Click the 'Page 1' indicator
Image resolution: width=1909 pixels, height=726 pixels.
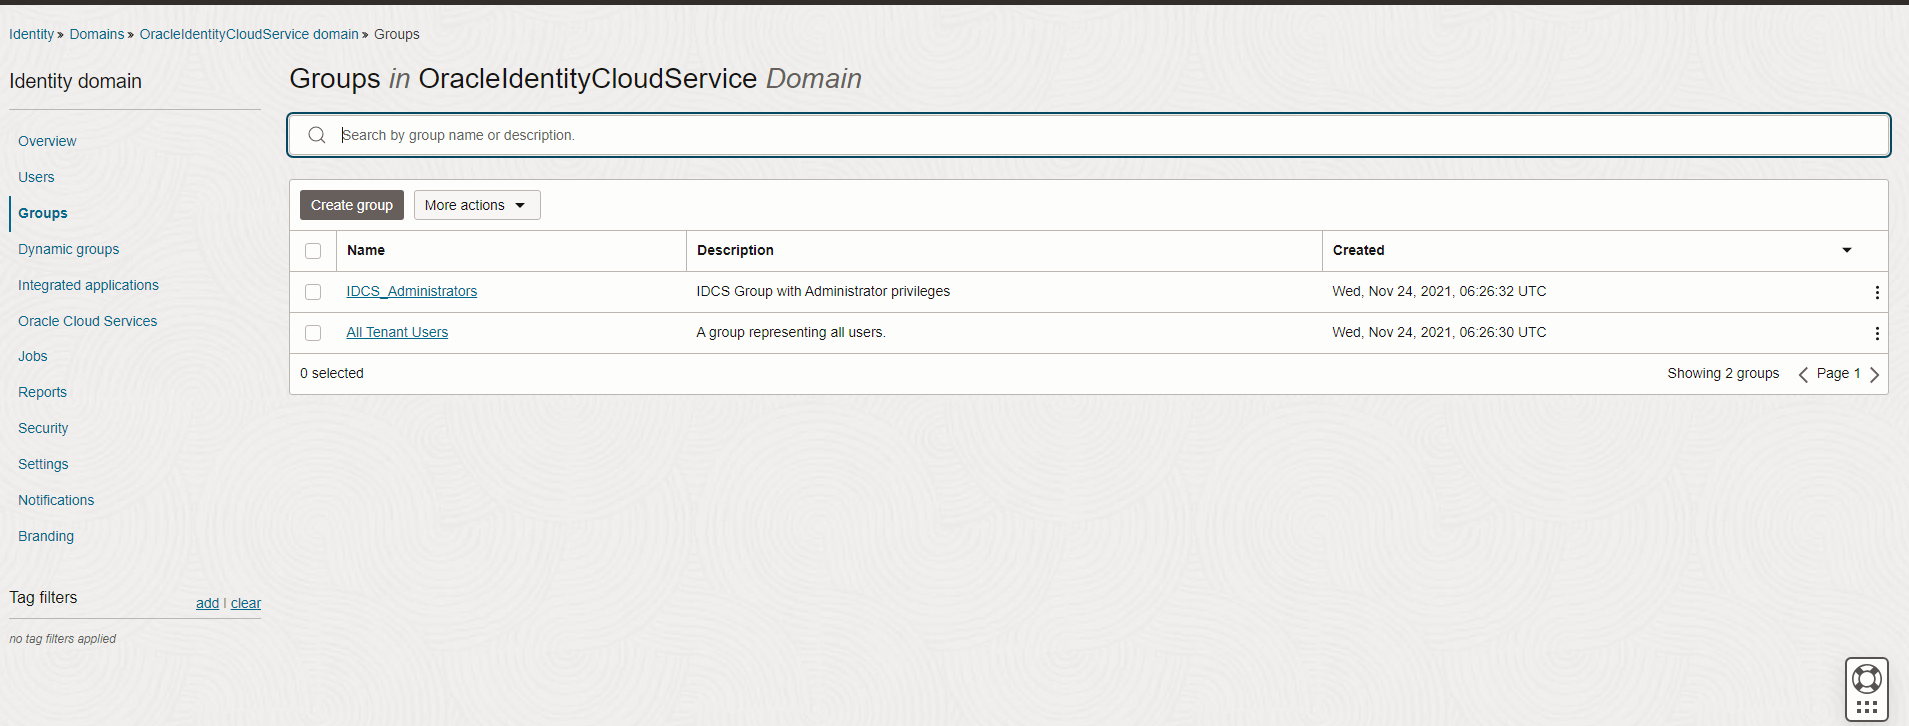coord(1838,373)
